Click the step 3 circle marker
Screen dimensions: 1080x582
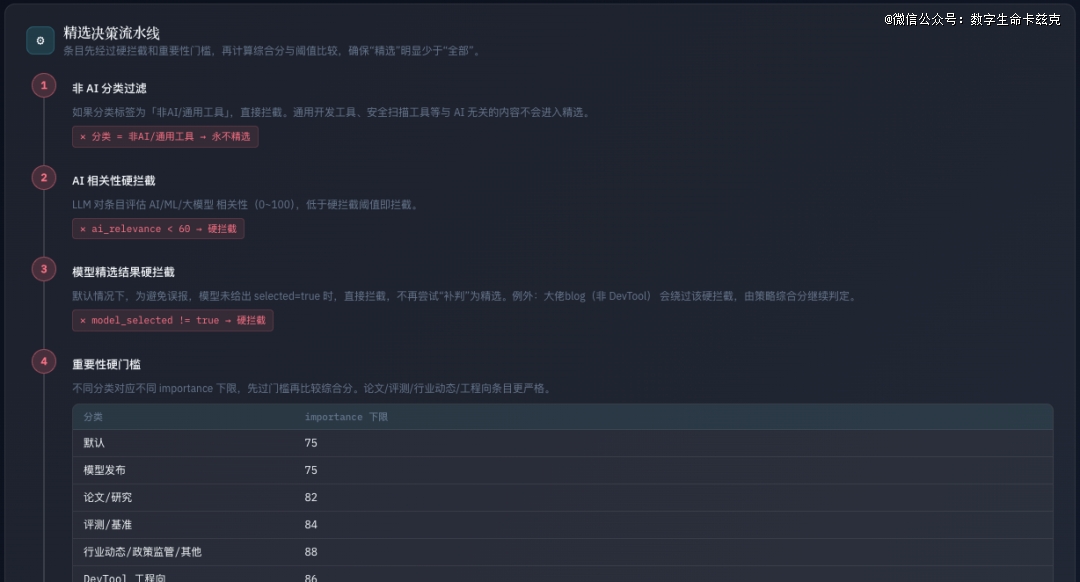click(44, 269)
